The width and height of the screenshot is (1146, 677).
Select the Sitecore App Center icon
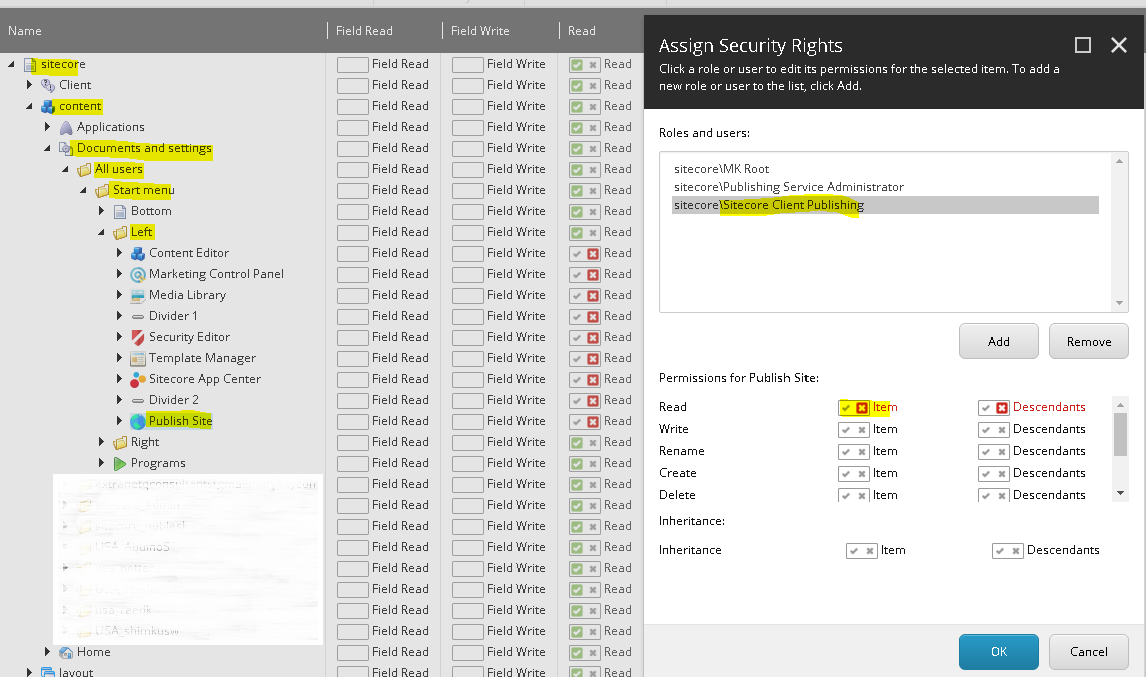[137, 380]
